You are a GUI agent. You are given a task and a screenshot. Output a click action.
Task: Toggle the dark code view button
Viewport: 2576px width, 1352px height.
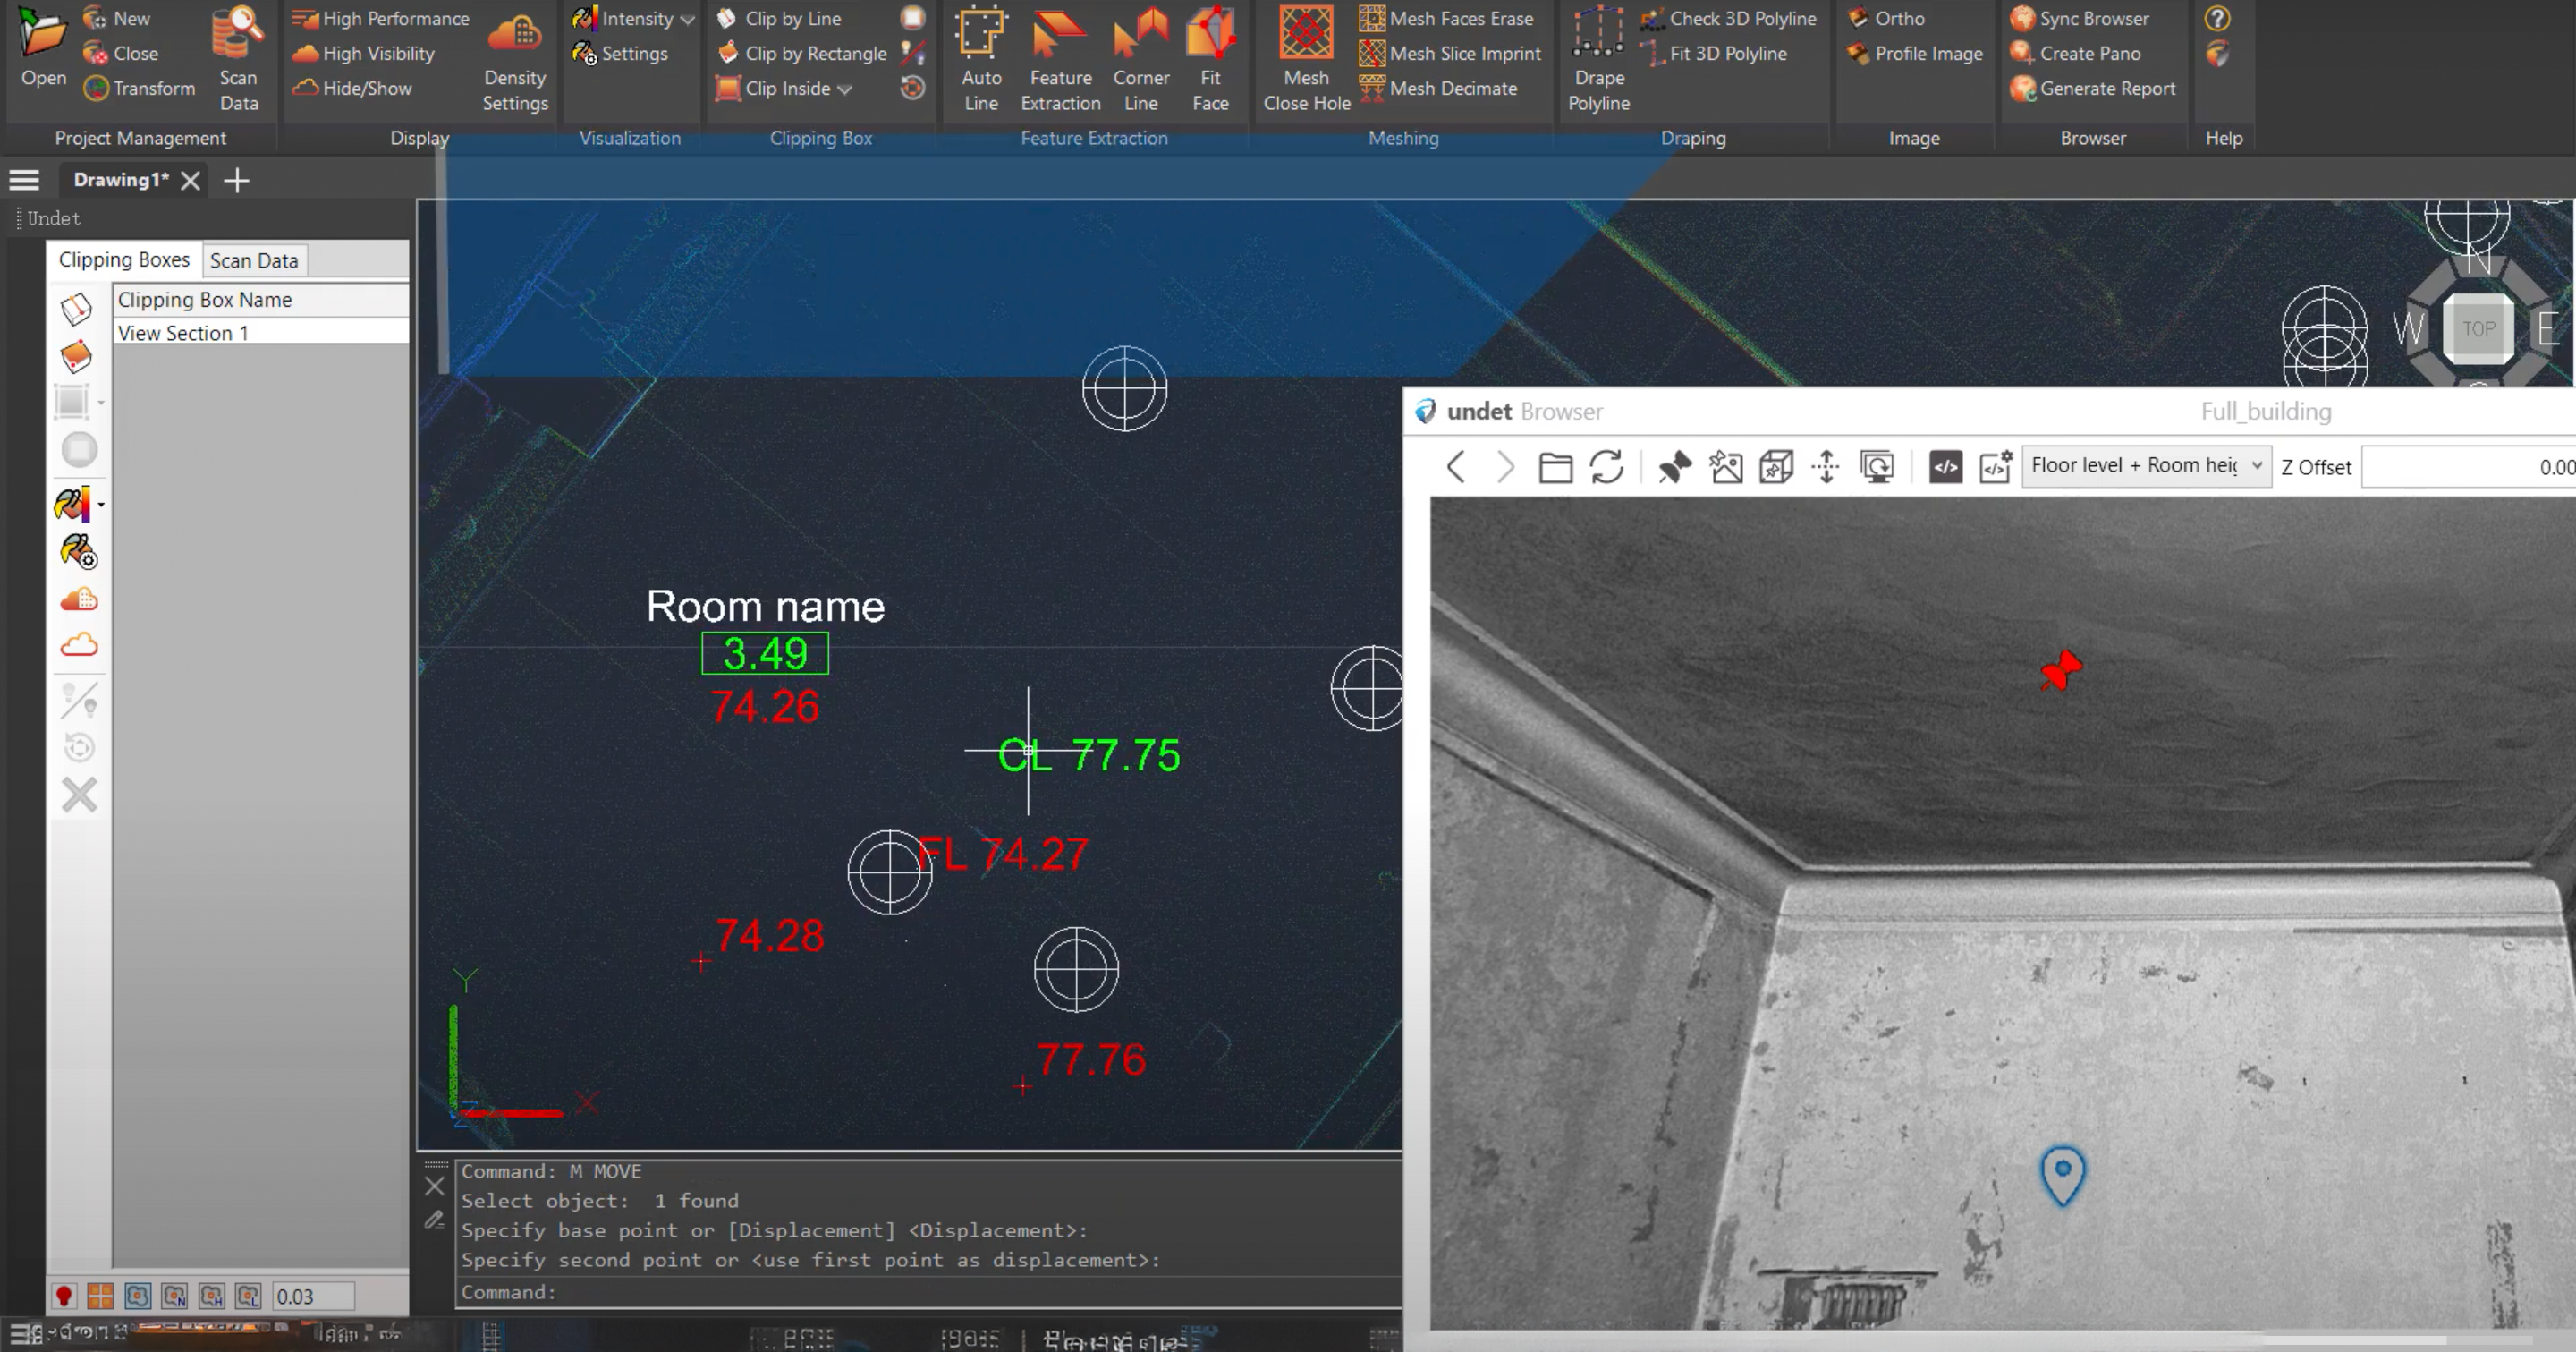[1945, 467]
